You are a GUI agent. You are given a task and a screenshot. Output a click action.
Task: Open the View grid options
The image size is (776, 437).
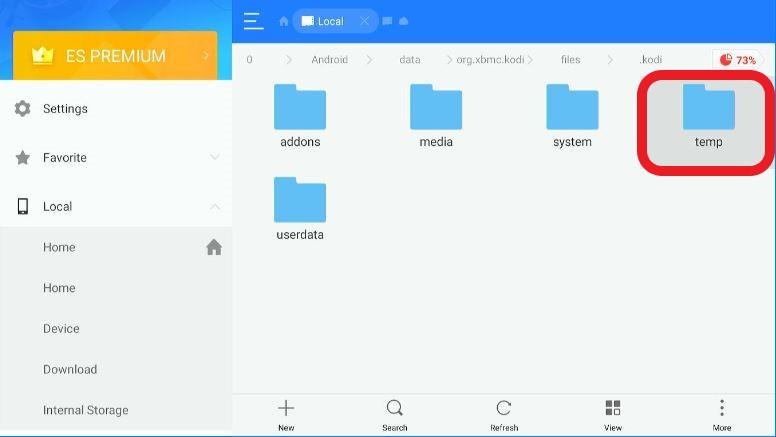coord(613,415)
